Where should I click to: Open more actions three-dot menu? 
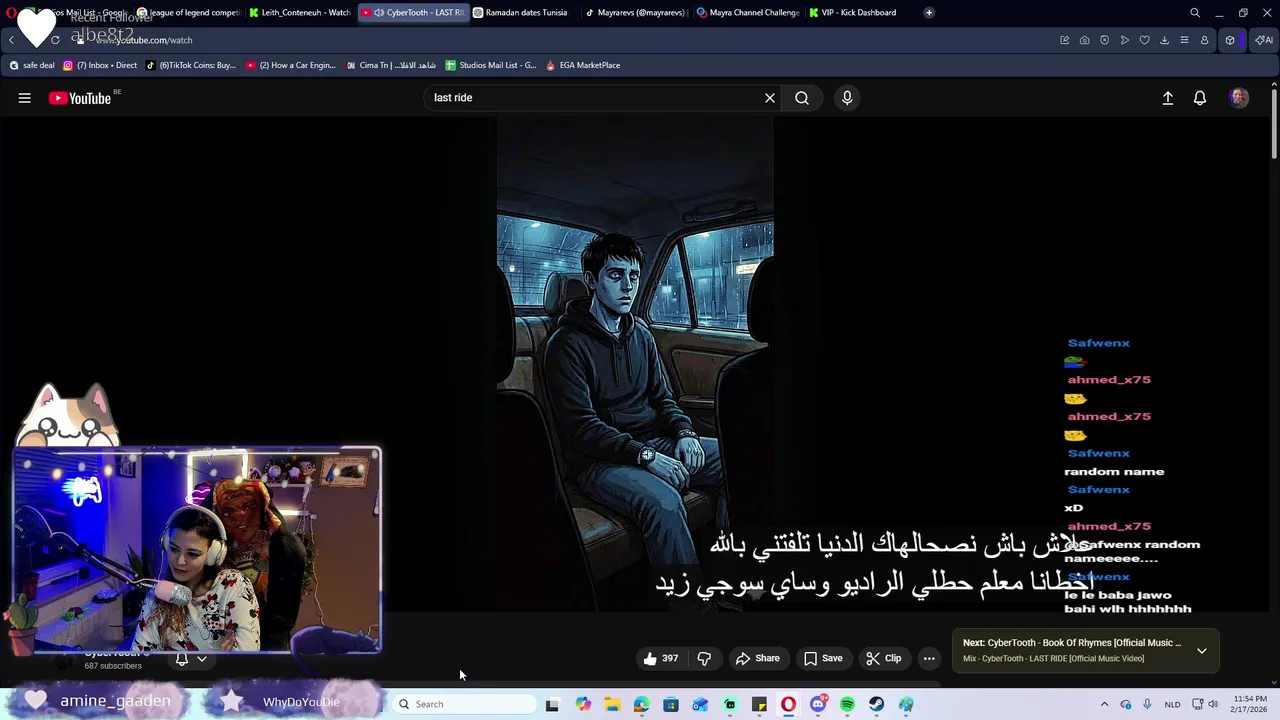pyautogui.click(x=929, y=658)
